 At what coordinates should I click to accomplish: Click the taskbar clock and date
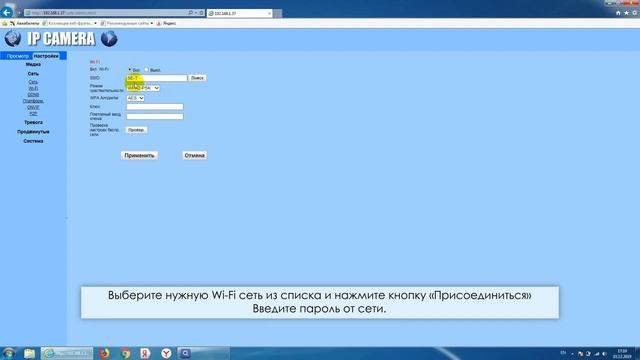pos(622,353)
